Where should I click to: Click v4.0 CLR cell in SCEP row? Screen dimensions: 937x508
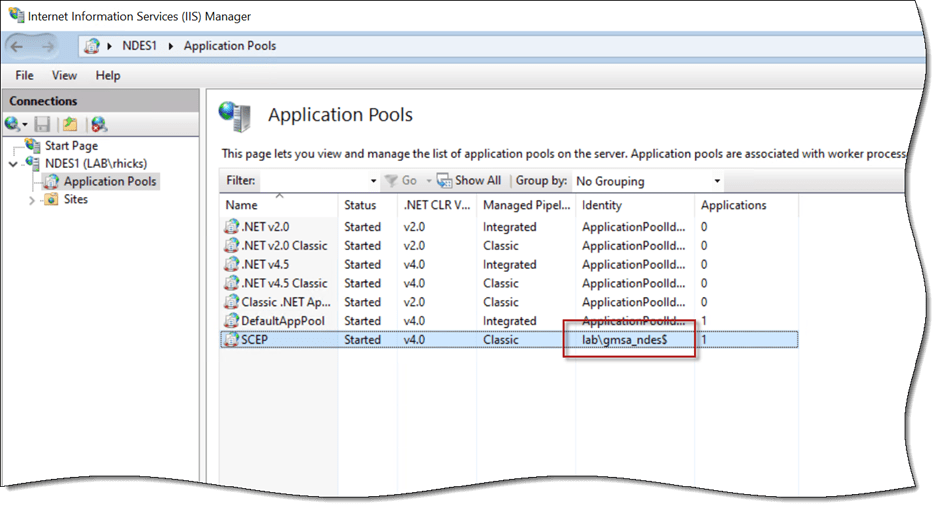[x=414, y=339]
